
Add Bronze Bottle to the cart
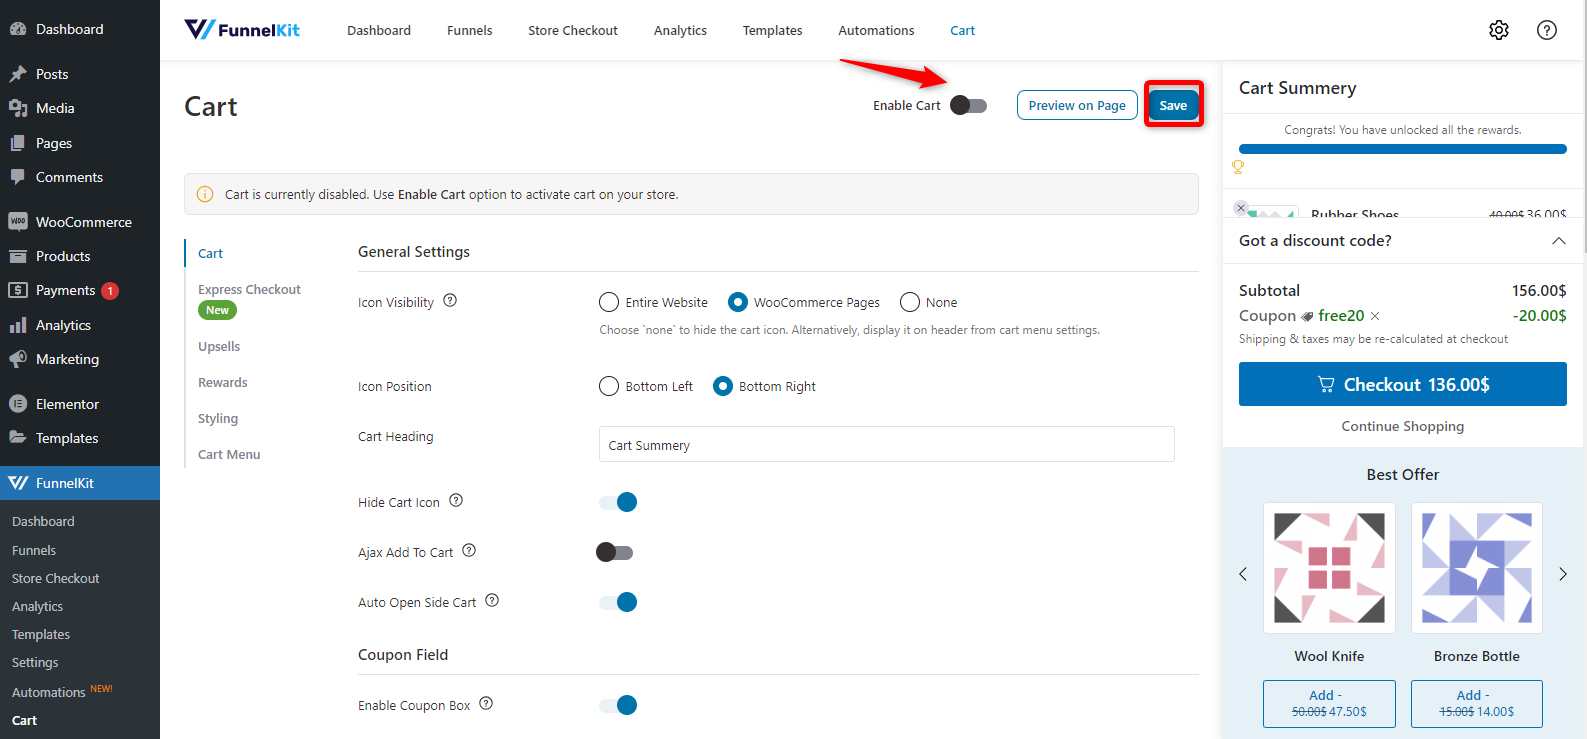click(1476, 703)
